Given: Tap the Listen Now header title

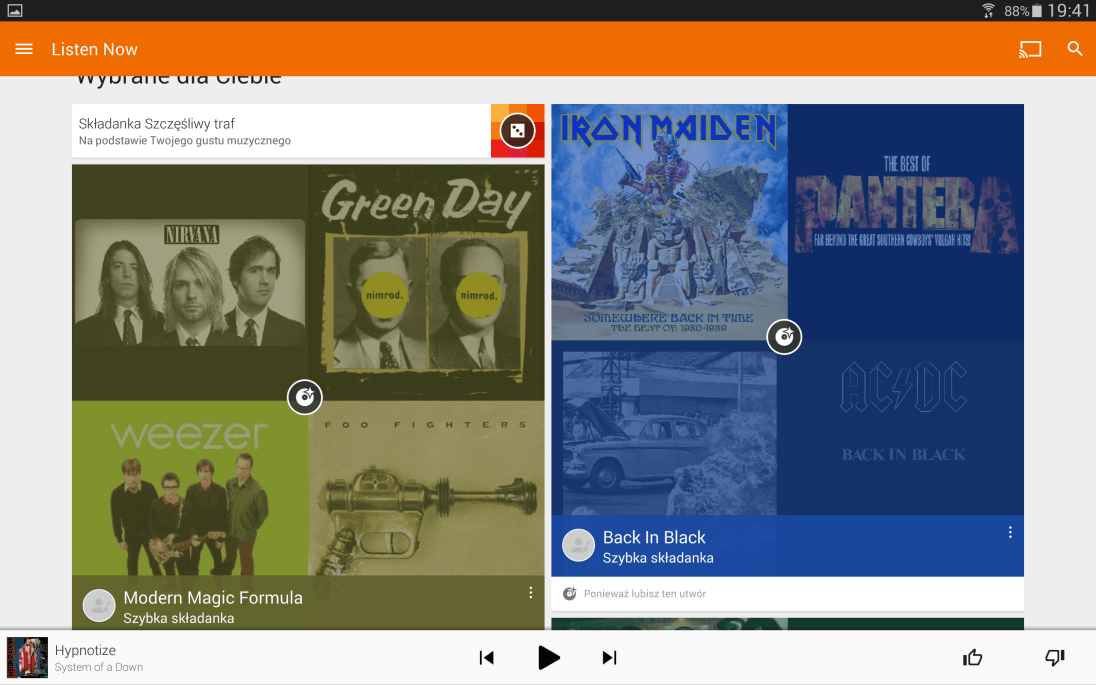Looking at the screenshot, I should [94, 49].
